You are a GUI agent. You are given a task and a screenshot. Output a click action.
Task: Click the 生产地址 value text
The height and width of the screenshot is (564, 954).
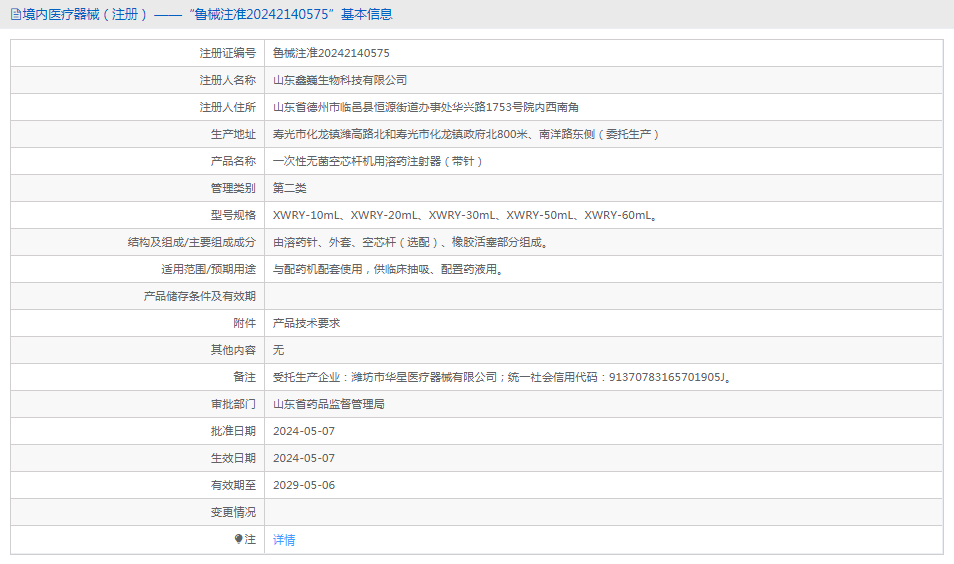[465, 134]
